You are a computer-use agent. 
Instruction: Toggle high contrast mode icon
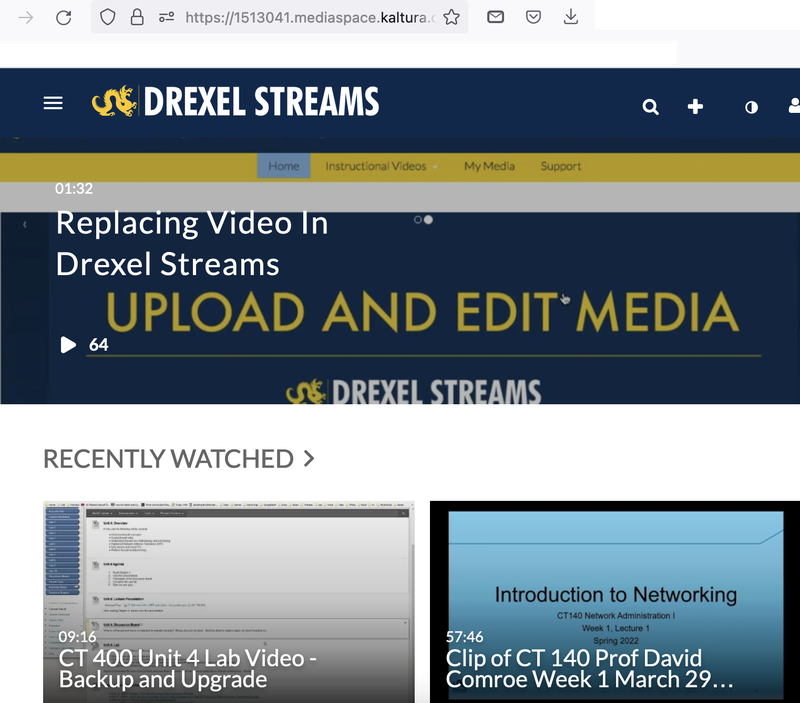pyautogui.click(x=751, y=107)
